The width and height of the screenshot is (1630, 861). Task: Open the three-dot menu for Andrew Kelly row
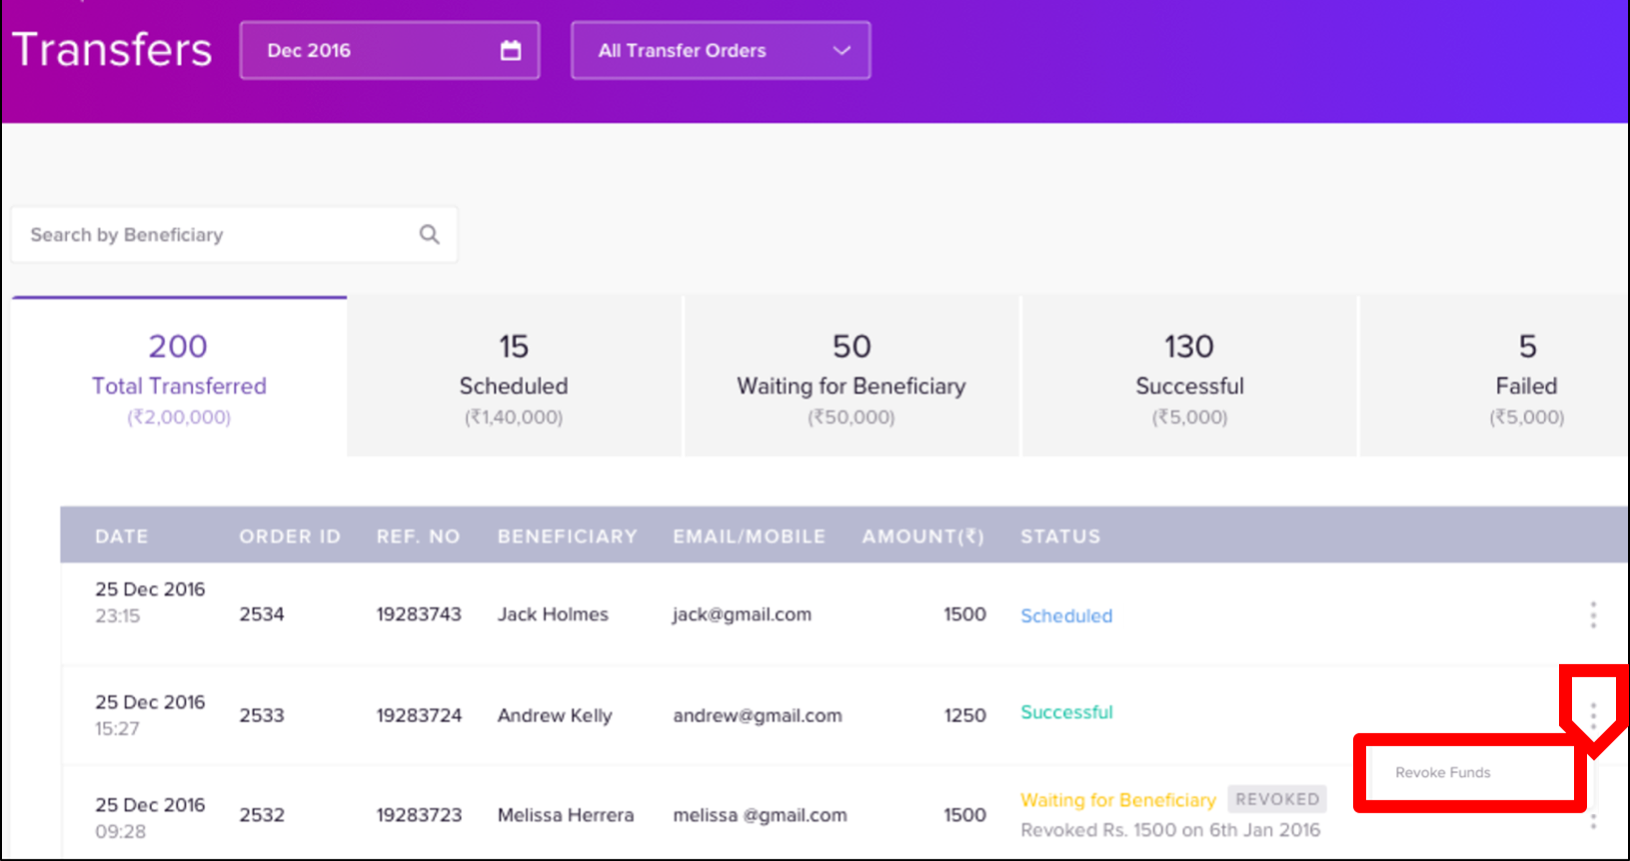tap(1593, 714)
